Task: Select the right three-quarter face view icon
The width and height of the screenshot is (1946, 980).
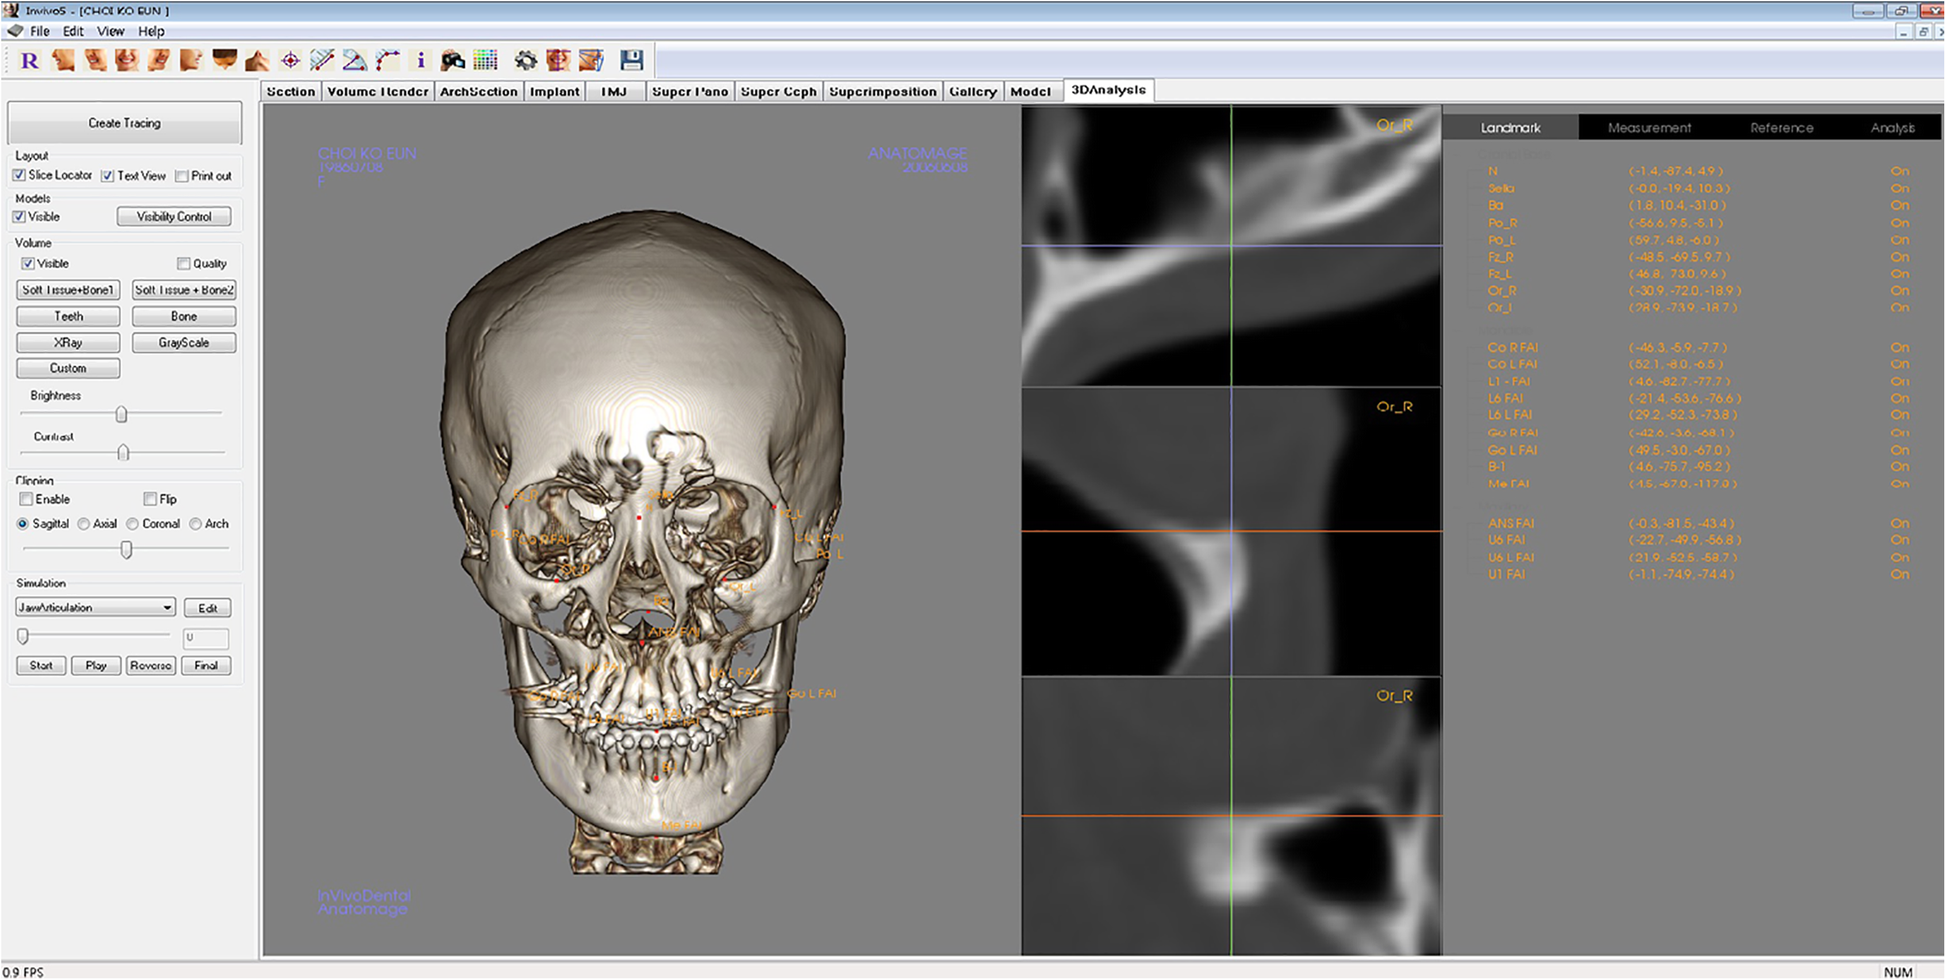Action: (x=159, y=61)
